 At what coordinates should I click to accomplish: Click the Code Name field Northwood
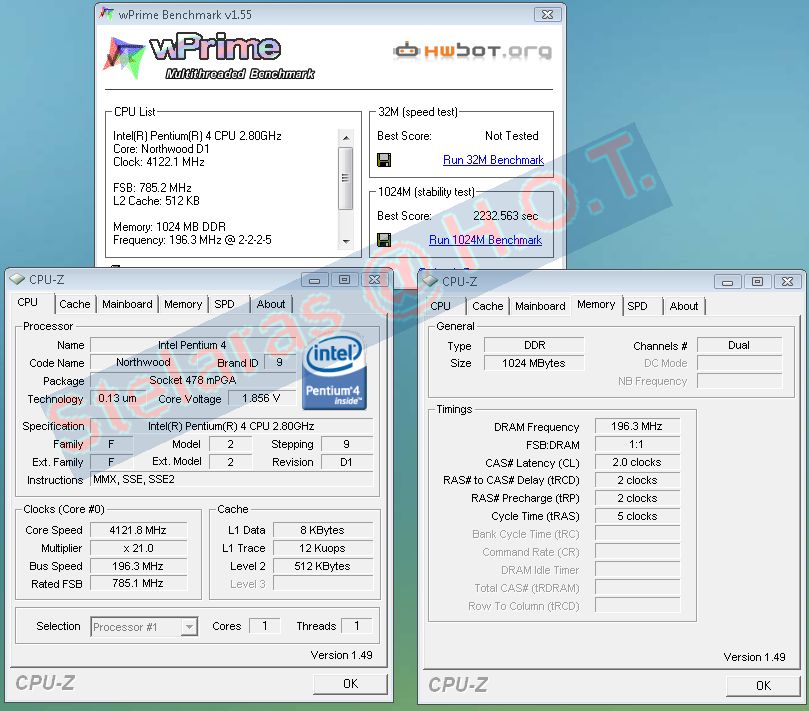[x=143, y=362]
